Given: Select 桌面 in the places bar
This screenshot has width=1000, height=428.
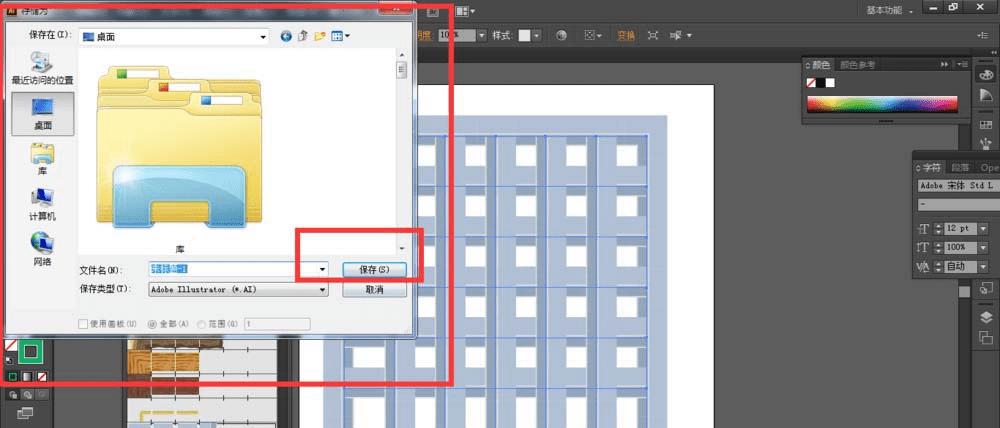Looking at the screenshot, I should [x=43, y=114].
